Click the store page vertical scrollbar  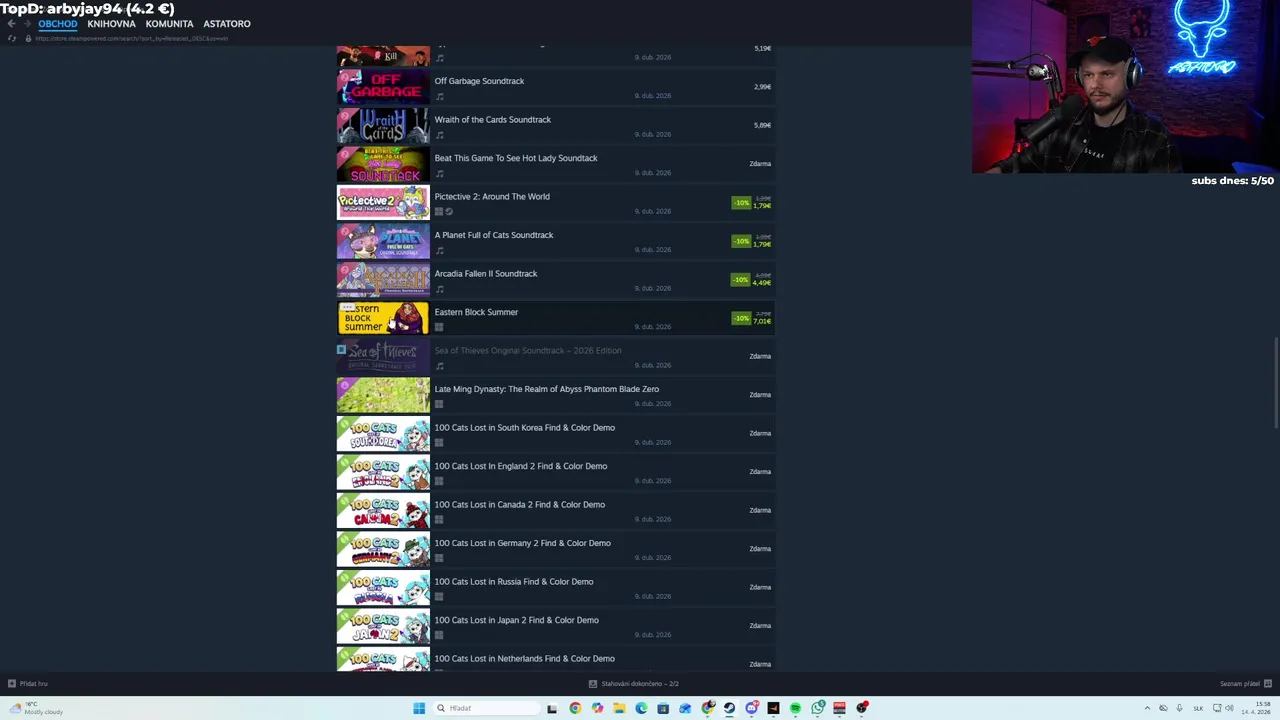(x=1276, y=383)
